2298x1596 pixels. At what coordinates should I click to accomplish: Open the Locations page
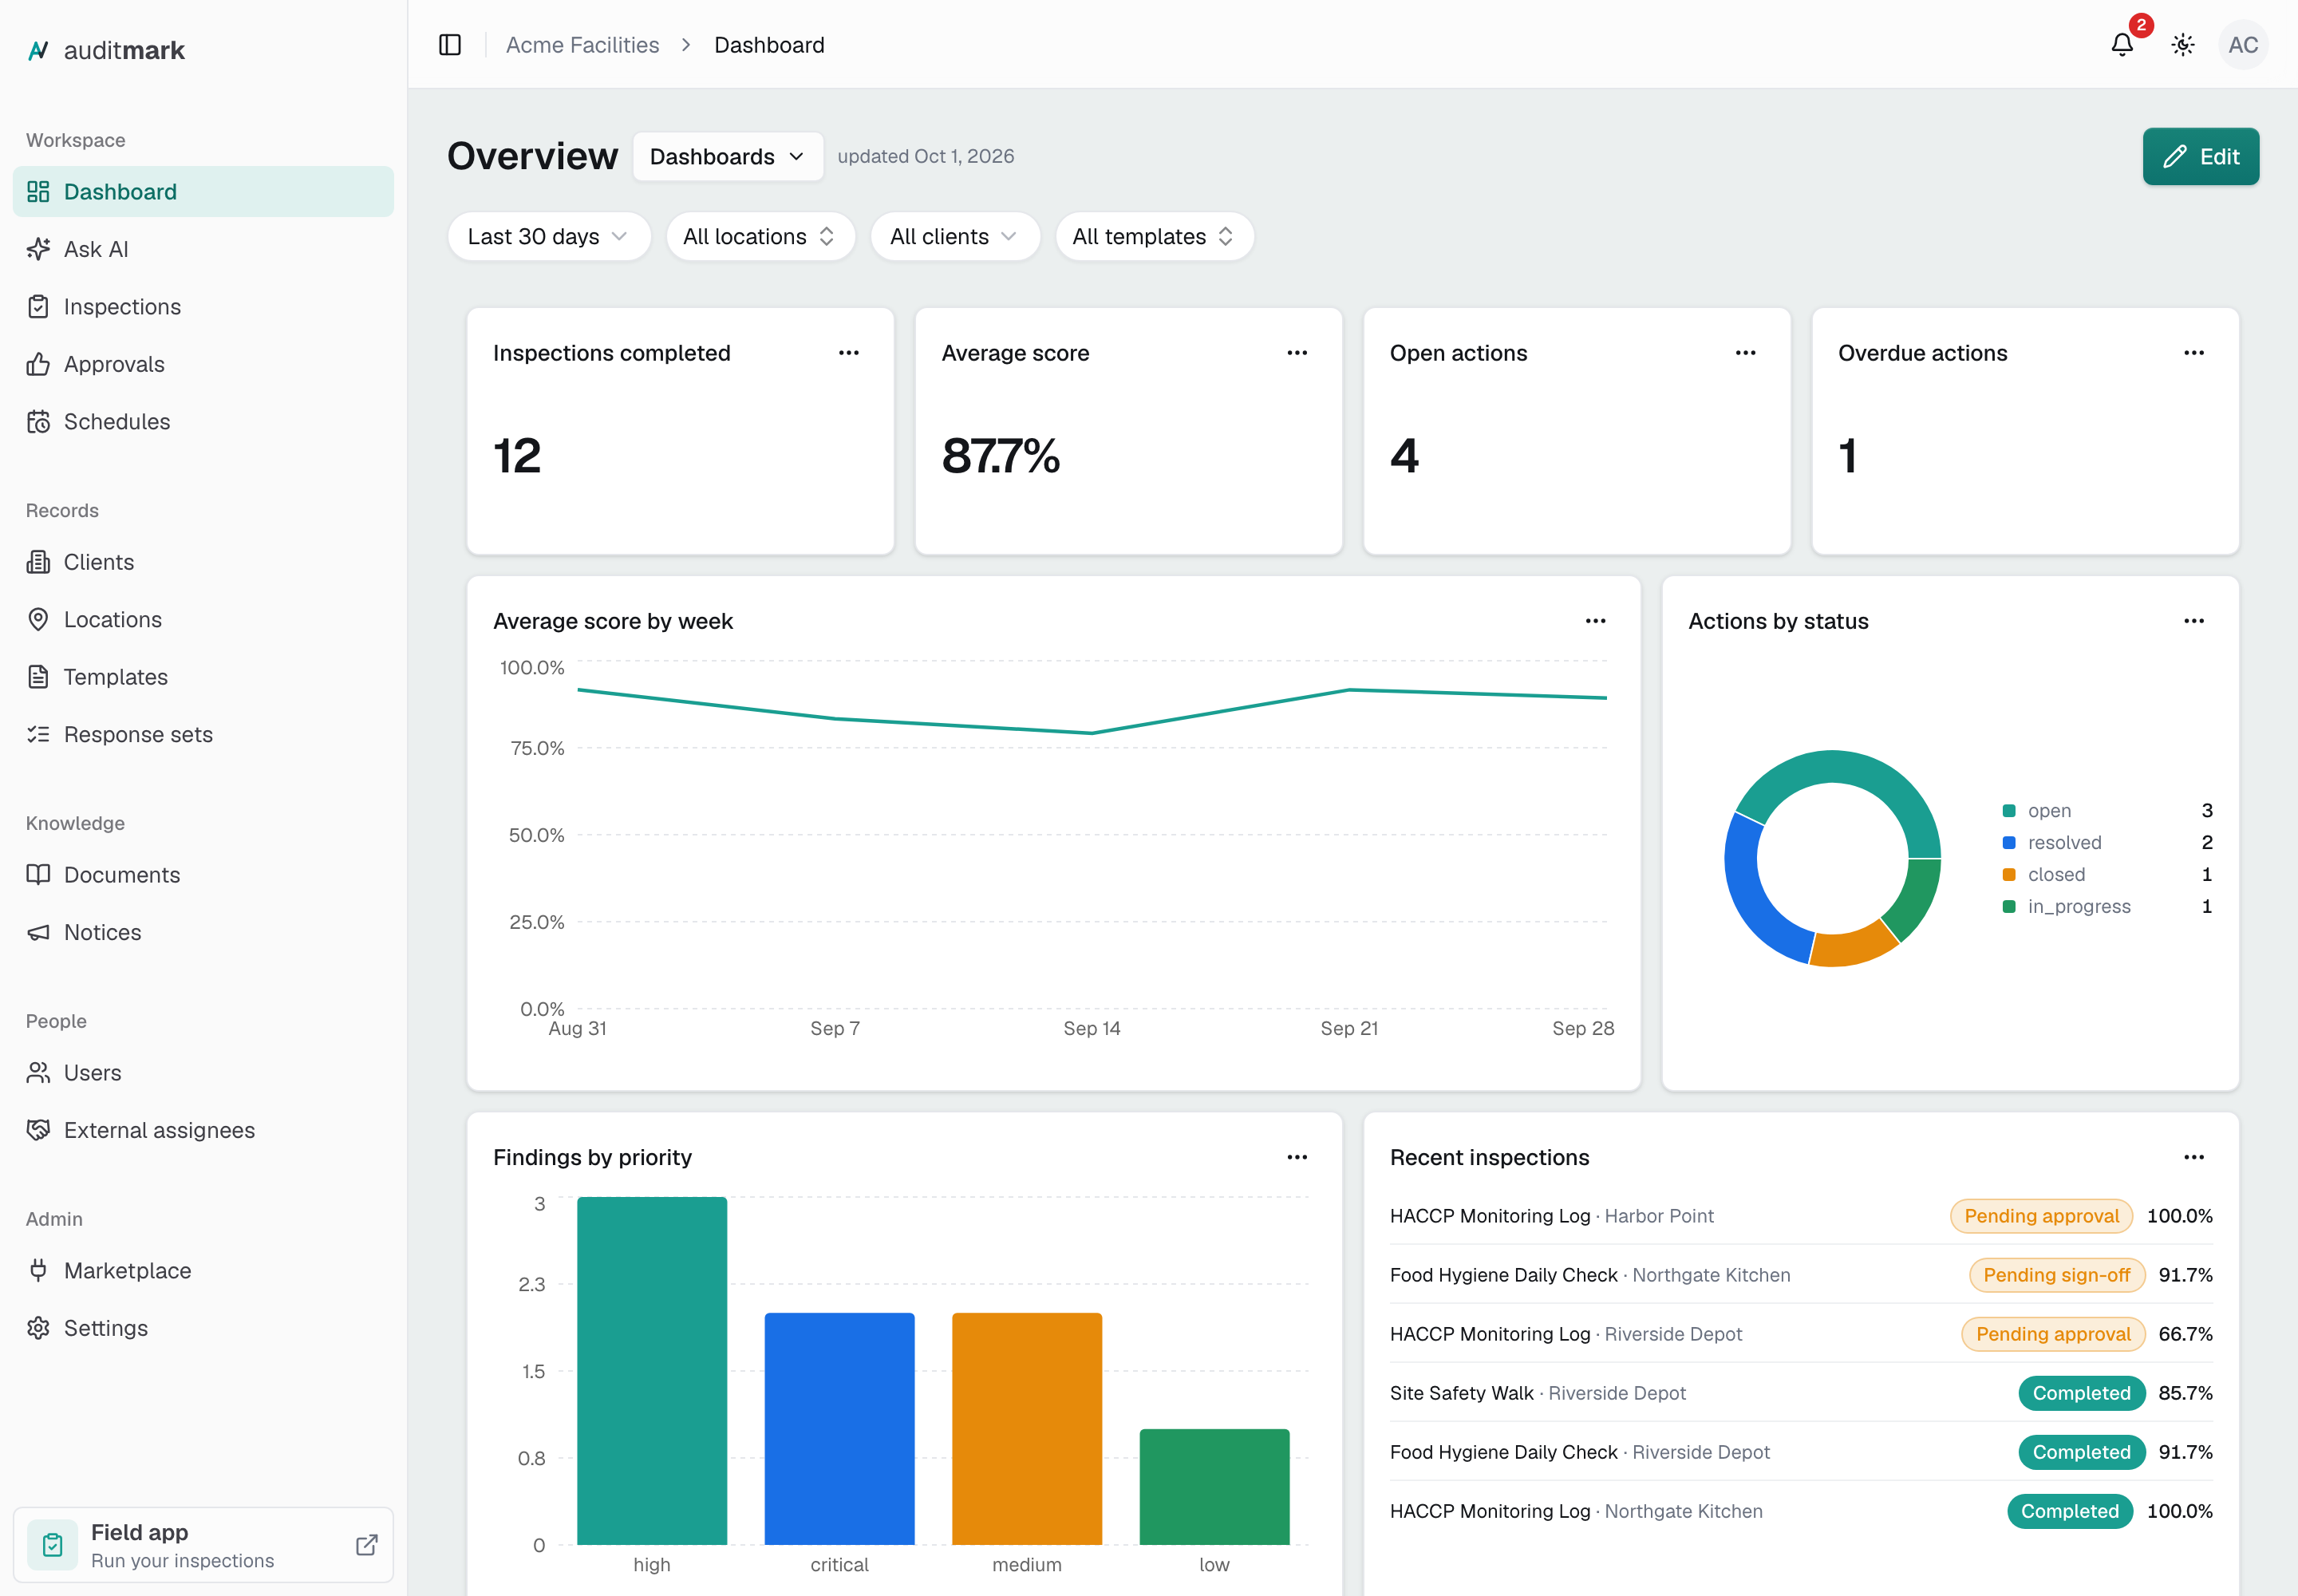pyautogui.click(x=203, y=620)
